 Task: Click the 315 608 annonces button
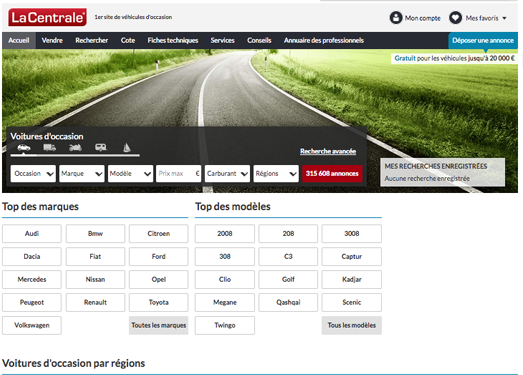(332, 173)
